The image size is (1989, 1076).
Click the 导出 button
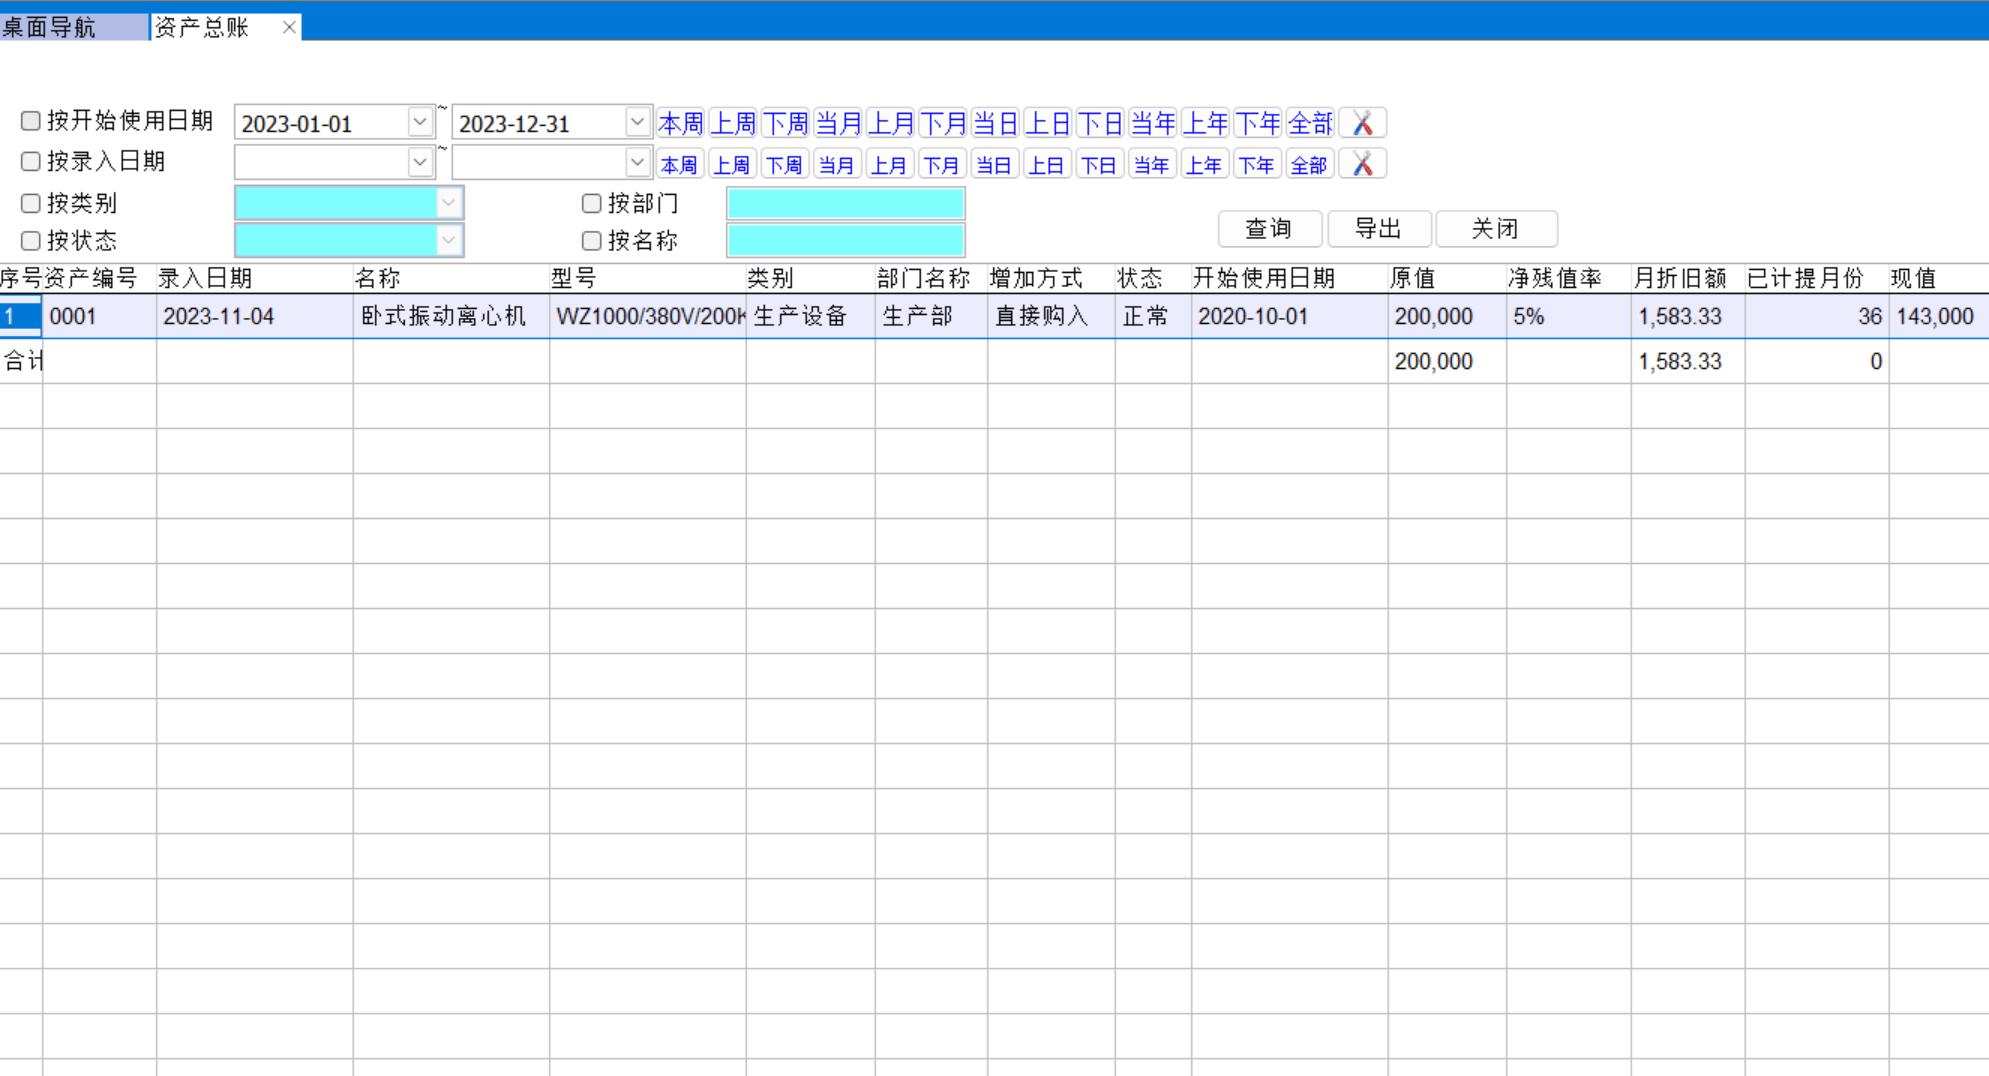tap(1378, 229)
